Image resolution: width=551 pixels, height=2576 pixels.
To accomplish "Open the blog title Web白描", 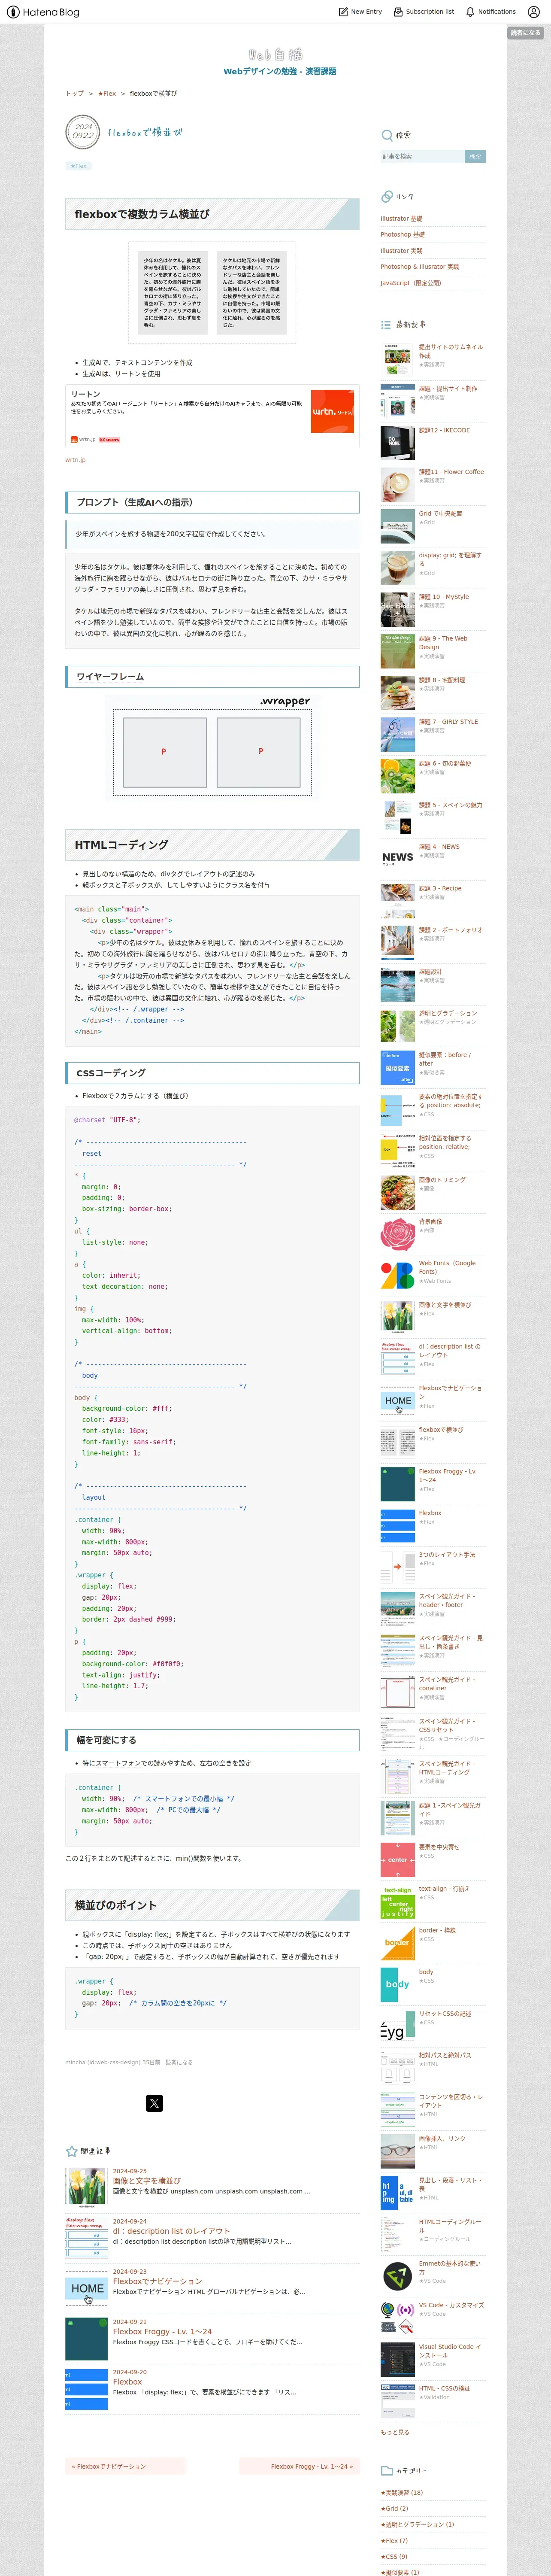I will (276, 55).
